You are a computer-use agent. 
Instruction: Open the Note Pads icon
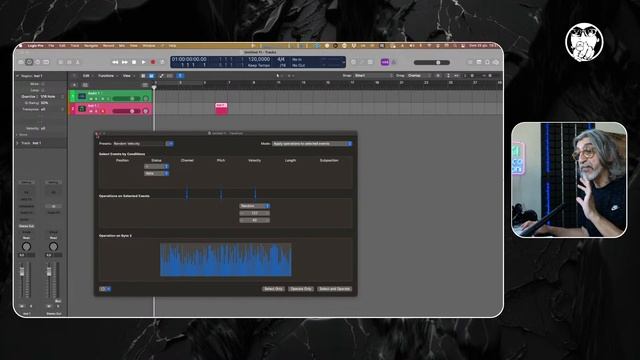coord(479,62)
